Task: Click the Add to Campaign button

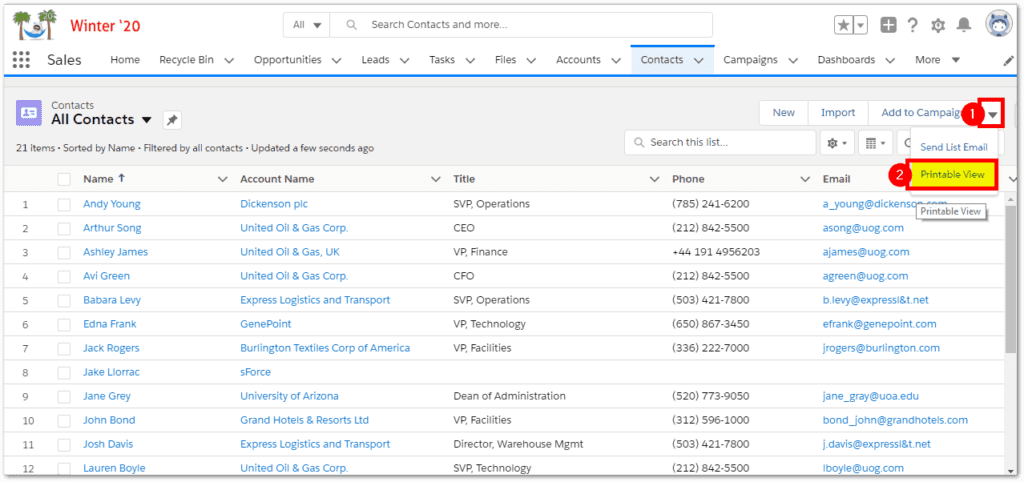Action: click(921, 112)
